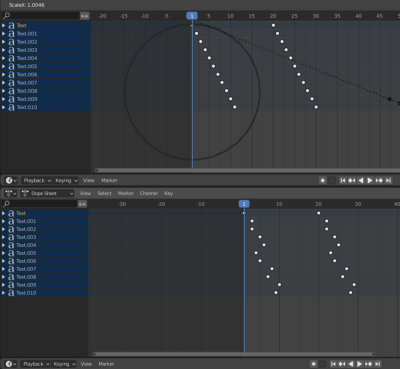The height and width of the screenshot is (369, 400).
Task: Click the bottom Timeline editor type icon
Action: point(11,364)
